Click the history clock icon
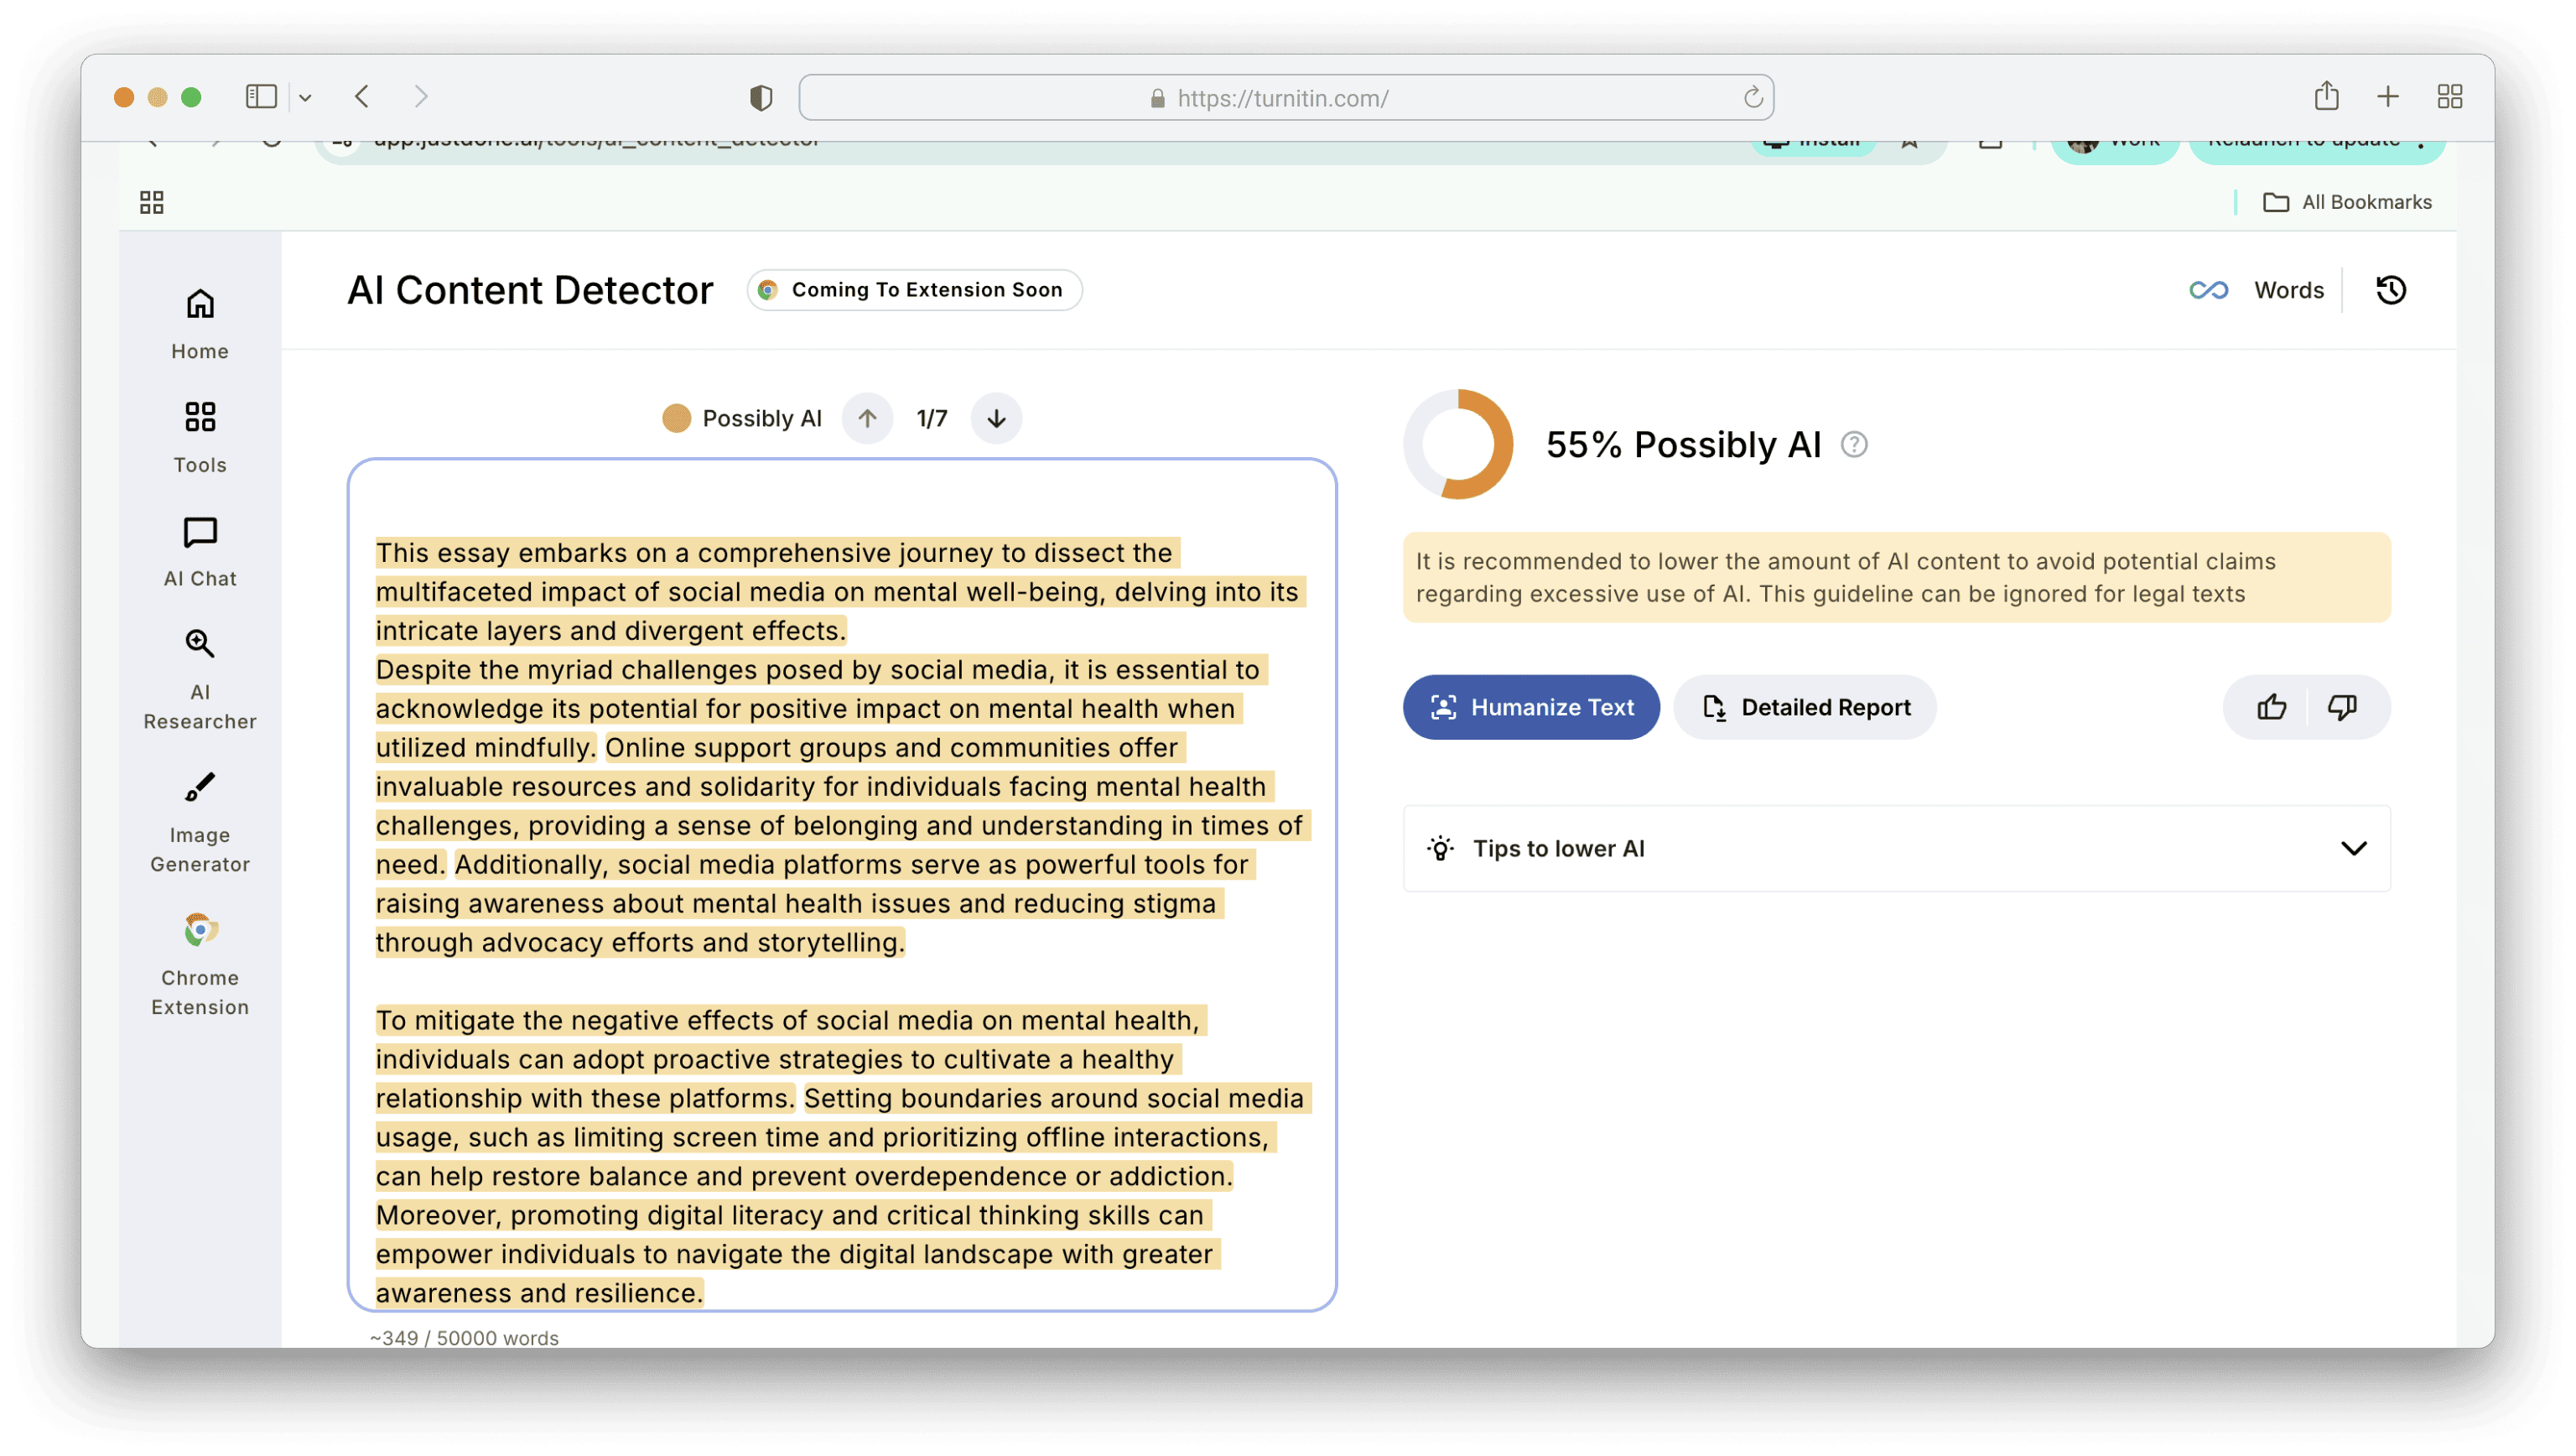 pos(2390,290)
